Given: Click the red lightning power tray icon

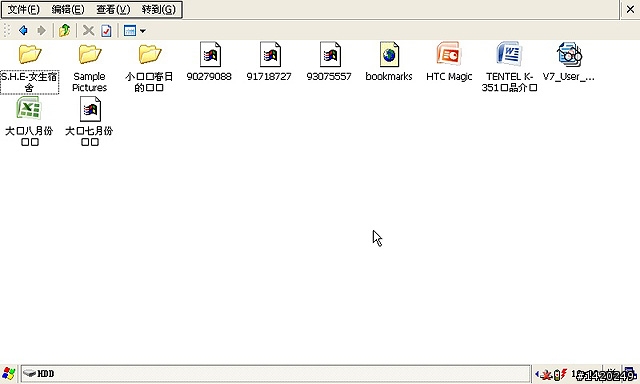Looking at the screenshot, I should point(563,373).
